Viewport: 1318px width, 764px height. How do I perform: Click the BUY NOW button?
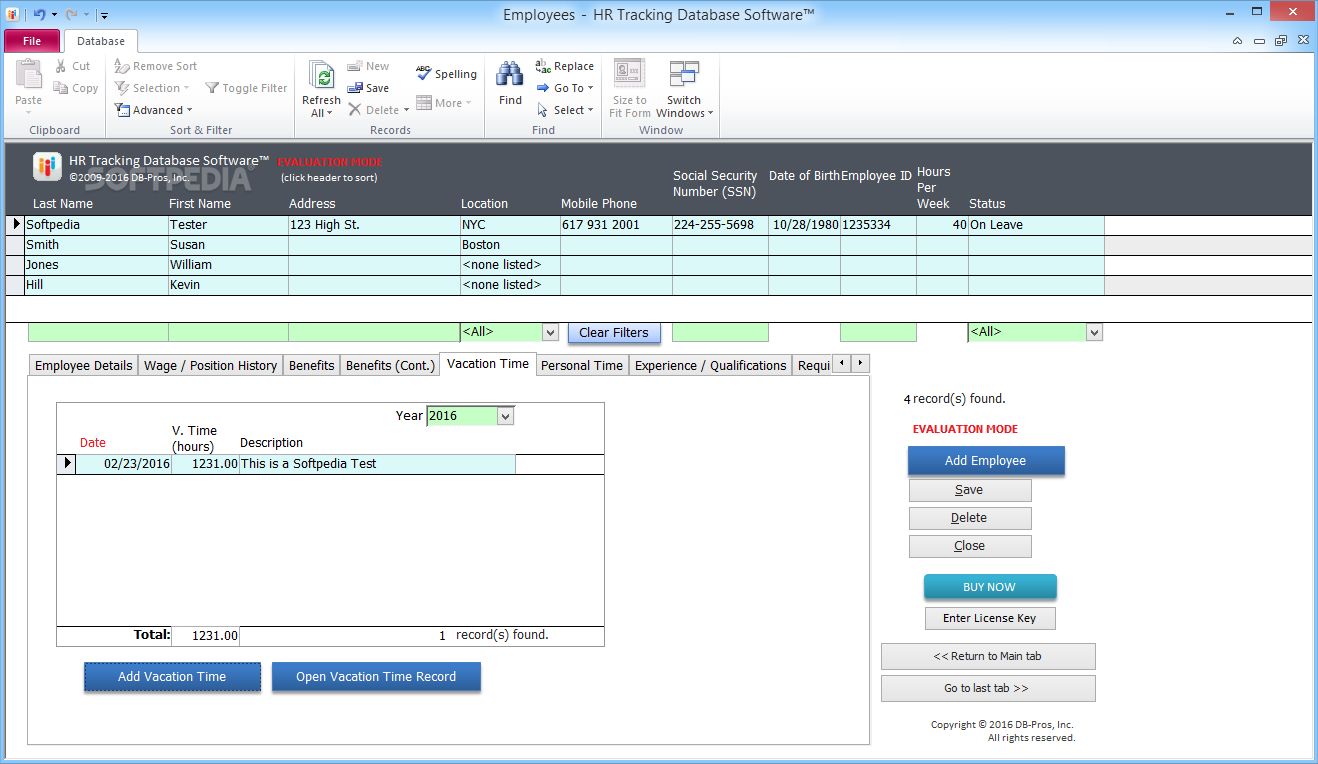pyautogui.click(x=990, y=587)
